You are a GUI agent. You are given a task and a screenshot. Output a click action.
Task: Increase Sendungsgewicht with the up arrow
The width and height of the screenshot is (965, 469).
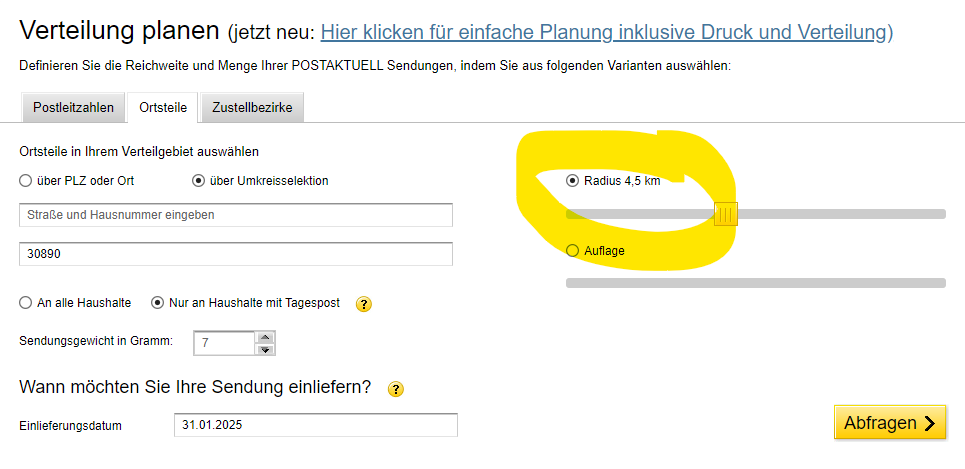click(265, 337)
